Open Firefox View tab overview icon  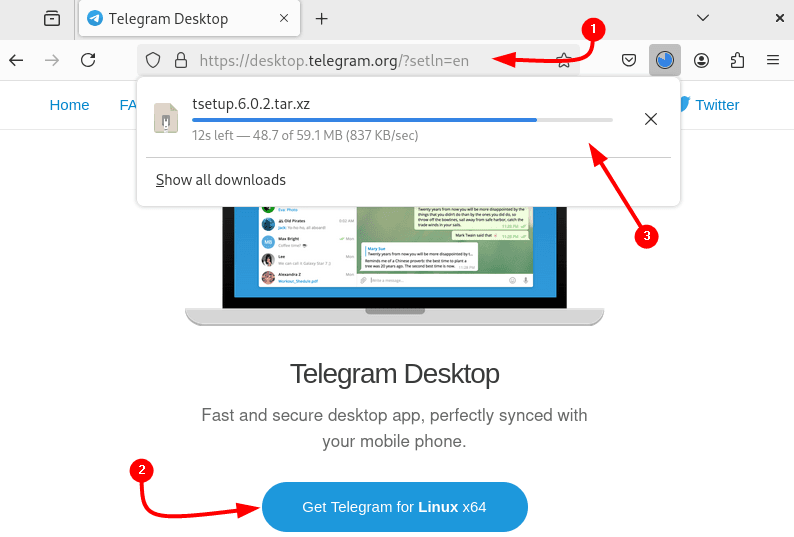pos(52,19)
